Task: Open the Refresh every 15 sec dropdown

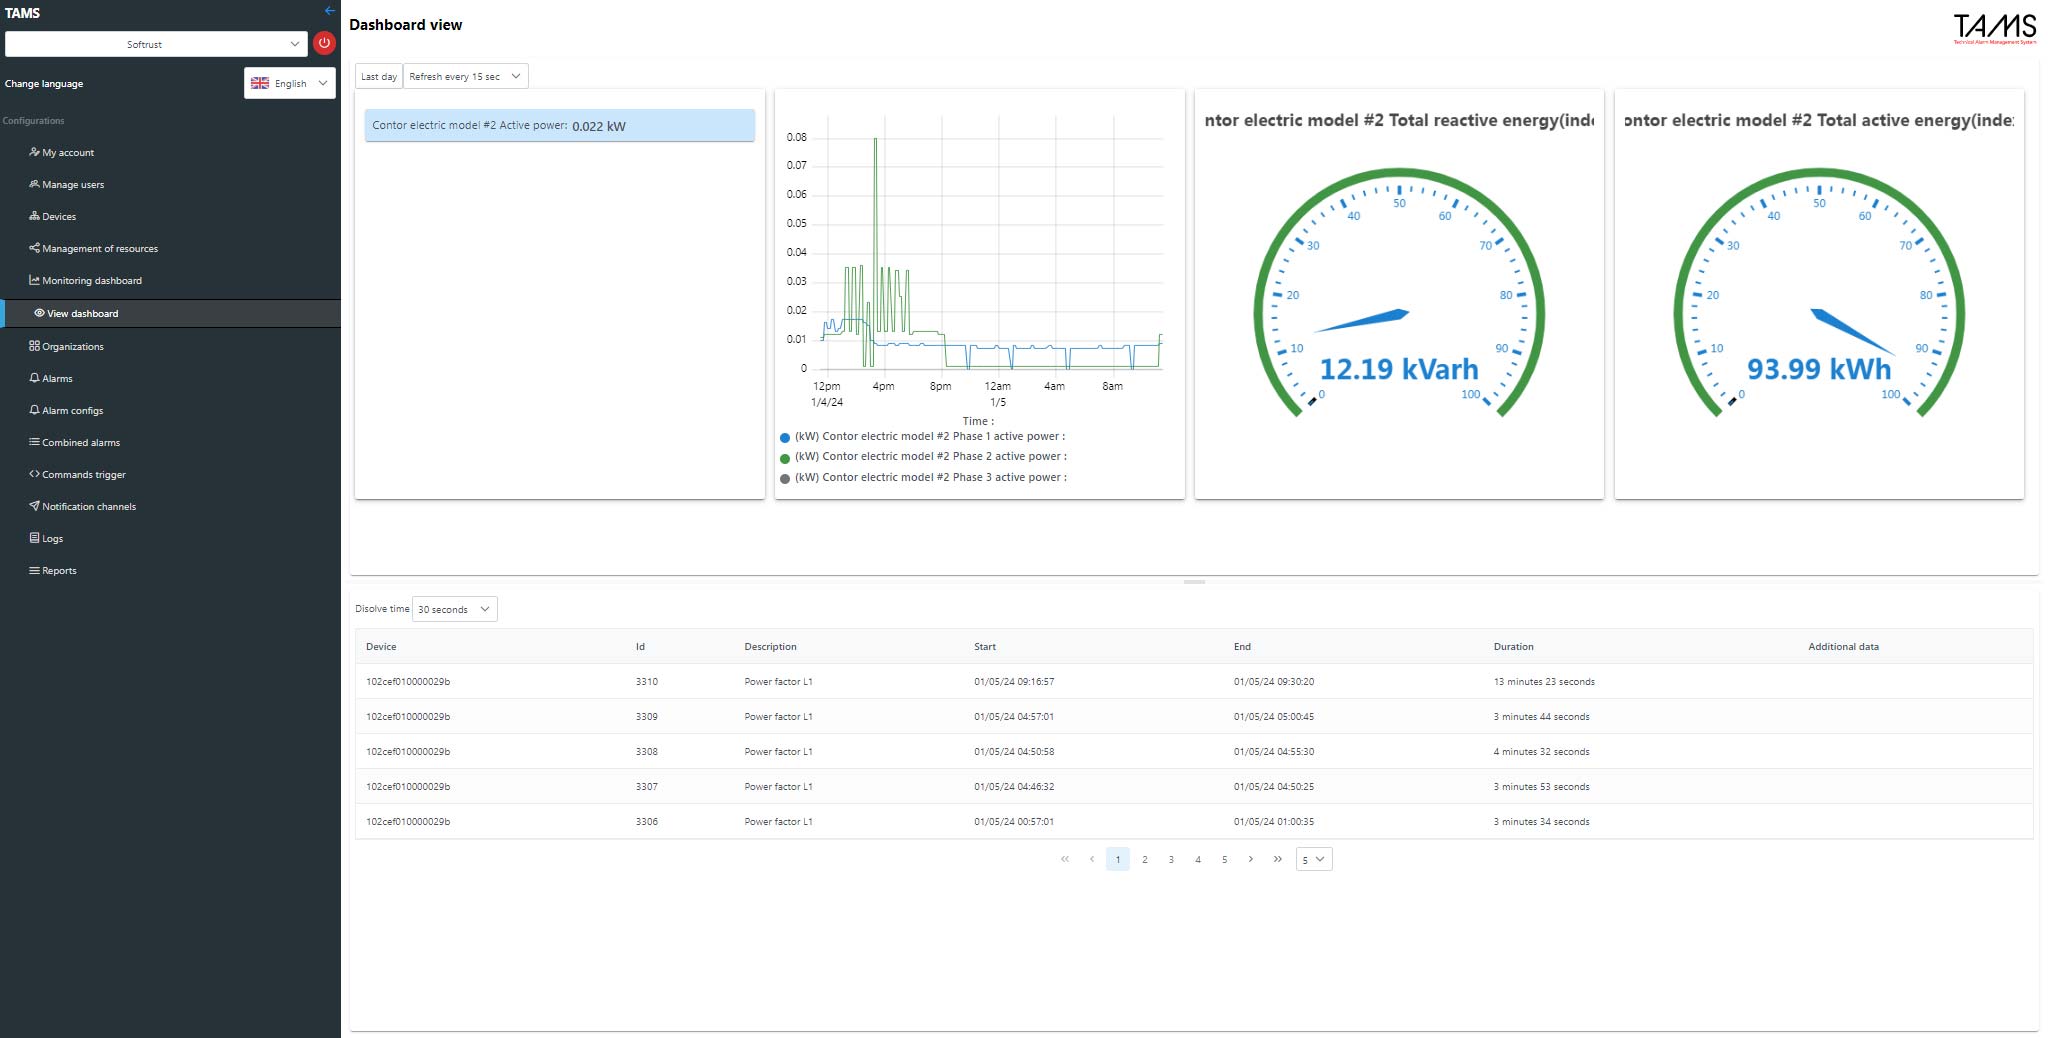Action: [465, 76]
